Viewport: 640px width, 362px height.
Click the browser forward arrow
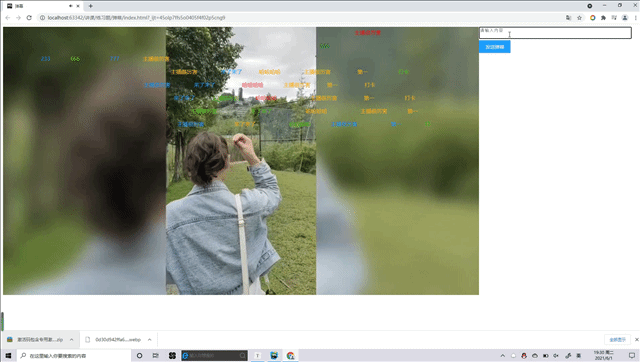pyautogui.click(x=18, y=18)
